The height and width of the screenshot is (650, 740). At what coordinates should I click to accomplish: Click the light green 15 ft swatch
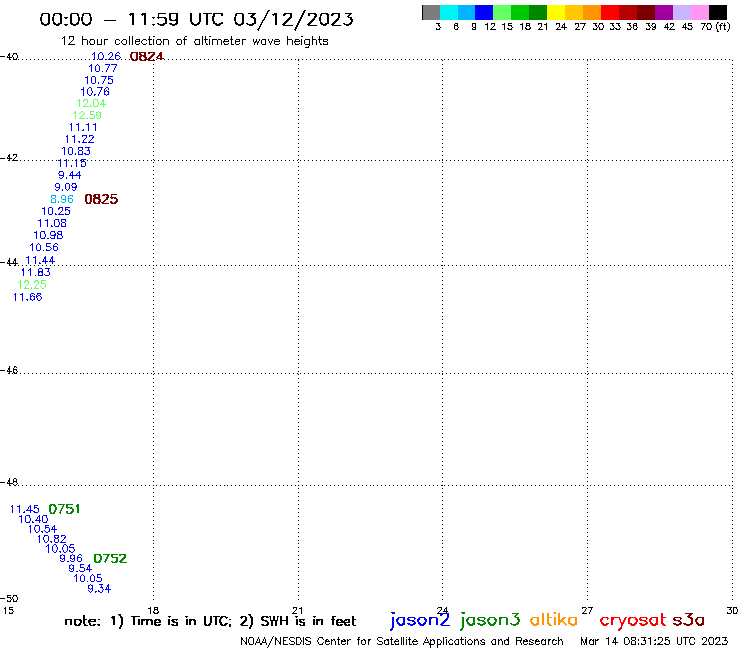click(502, 12)
